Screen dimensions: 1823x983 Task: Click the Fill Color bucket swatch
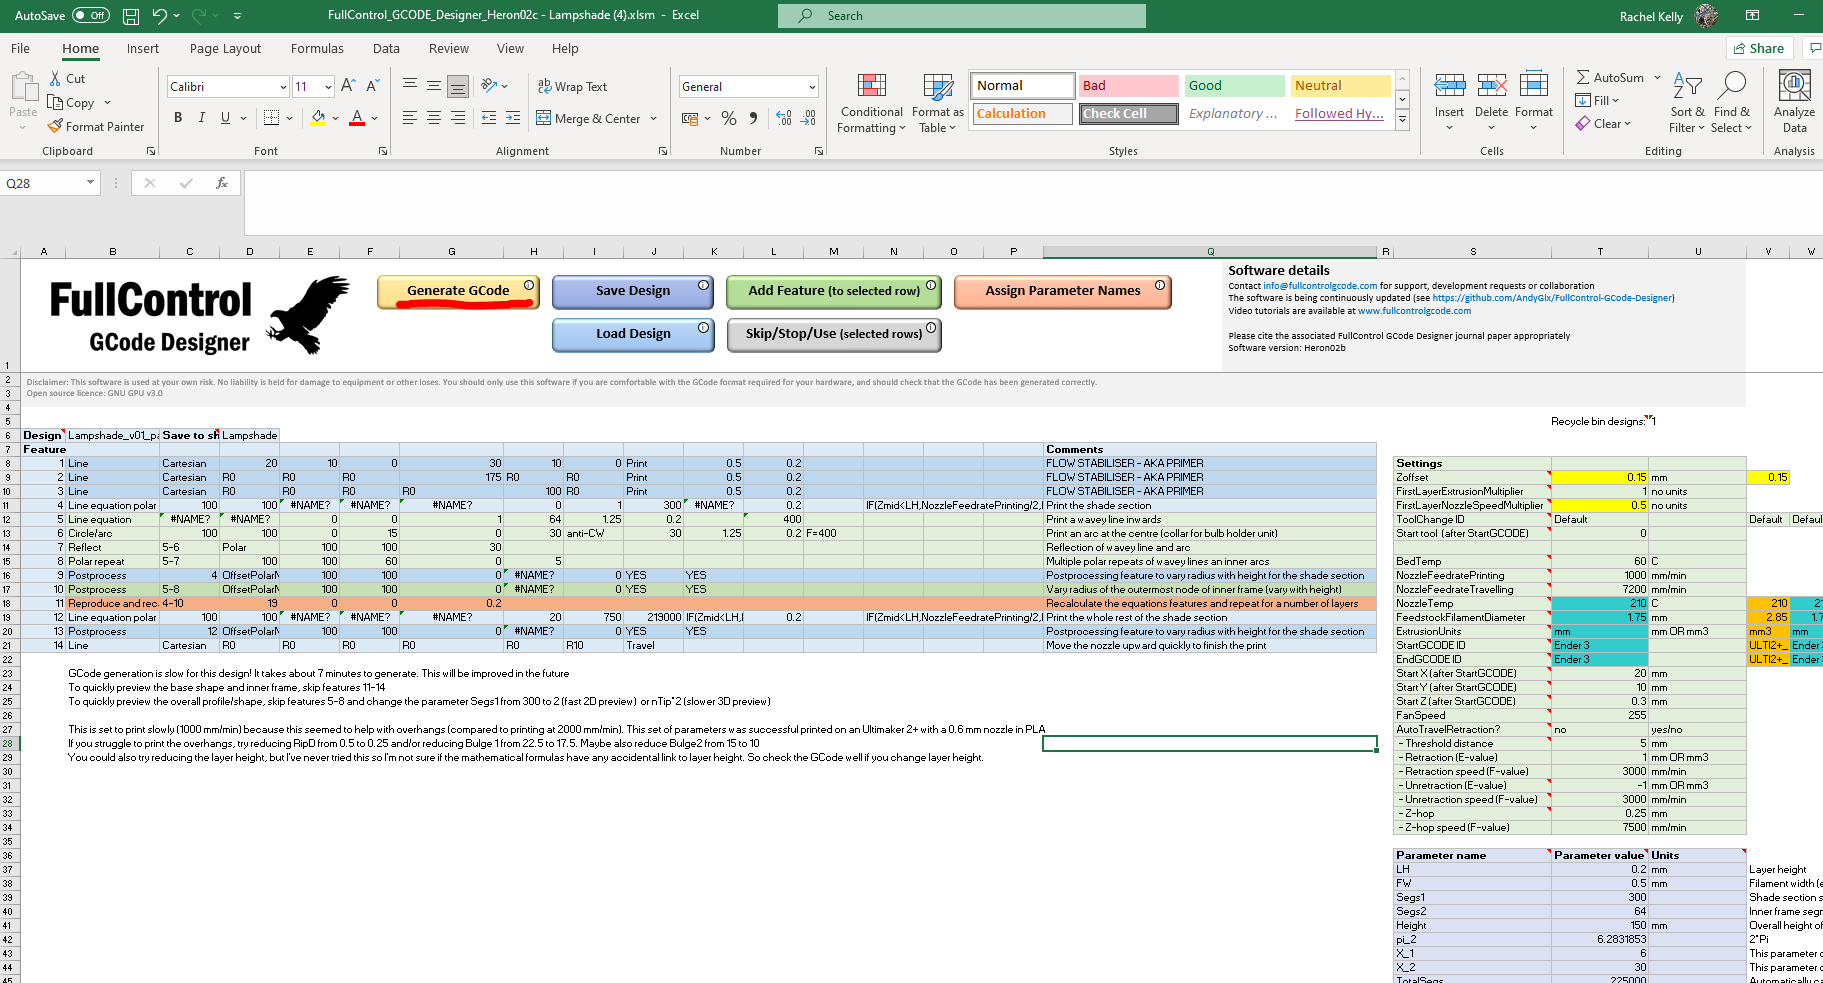[318, 118]
